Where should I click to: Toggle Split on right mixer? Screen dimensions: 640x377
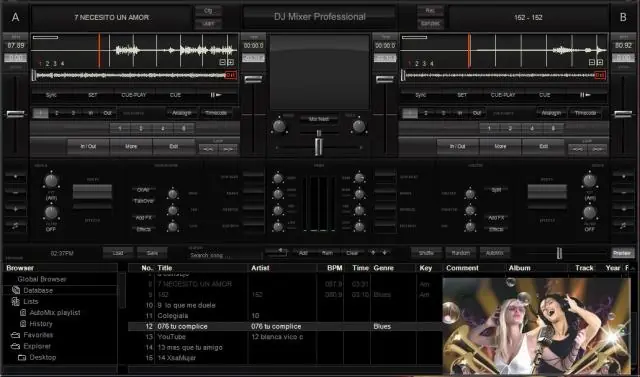(496, 190)
